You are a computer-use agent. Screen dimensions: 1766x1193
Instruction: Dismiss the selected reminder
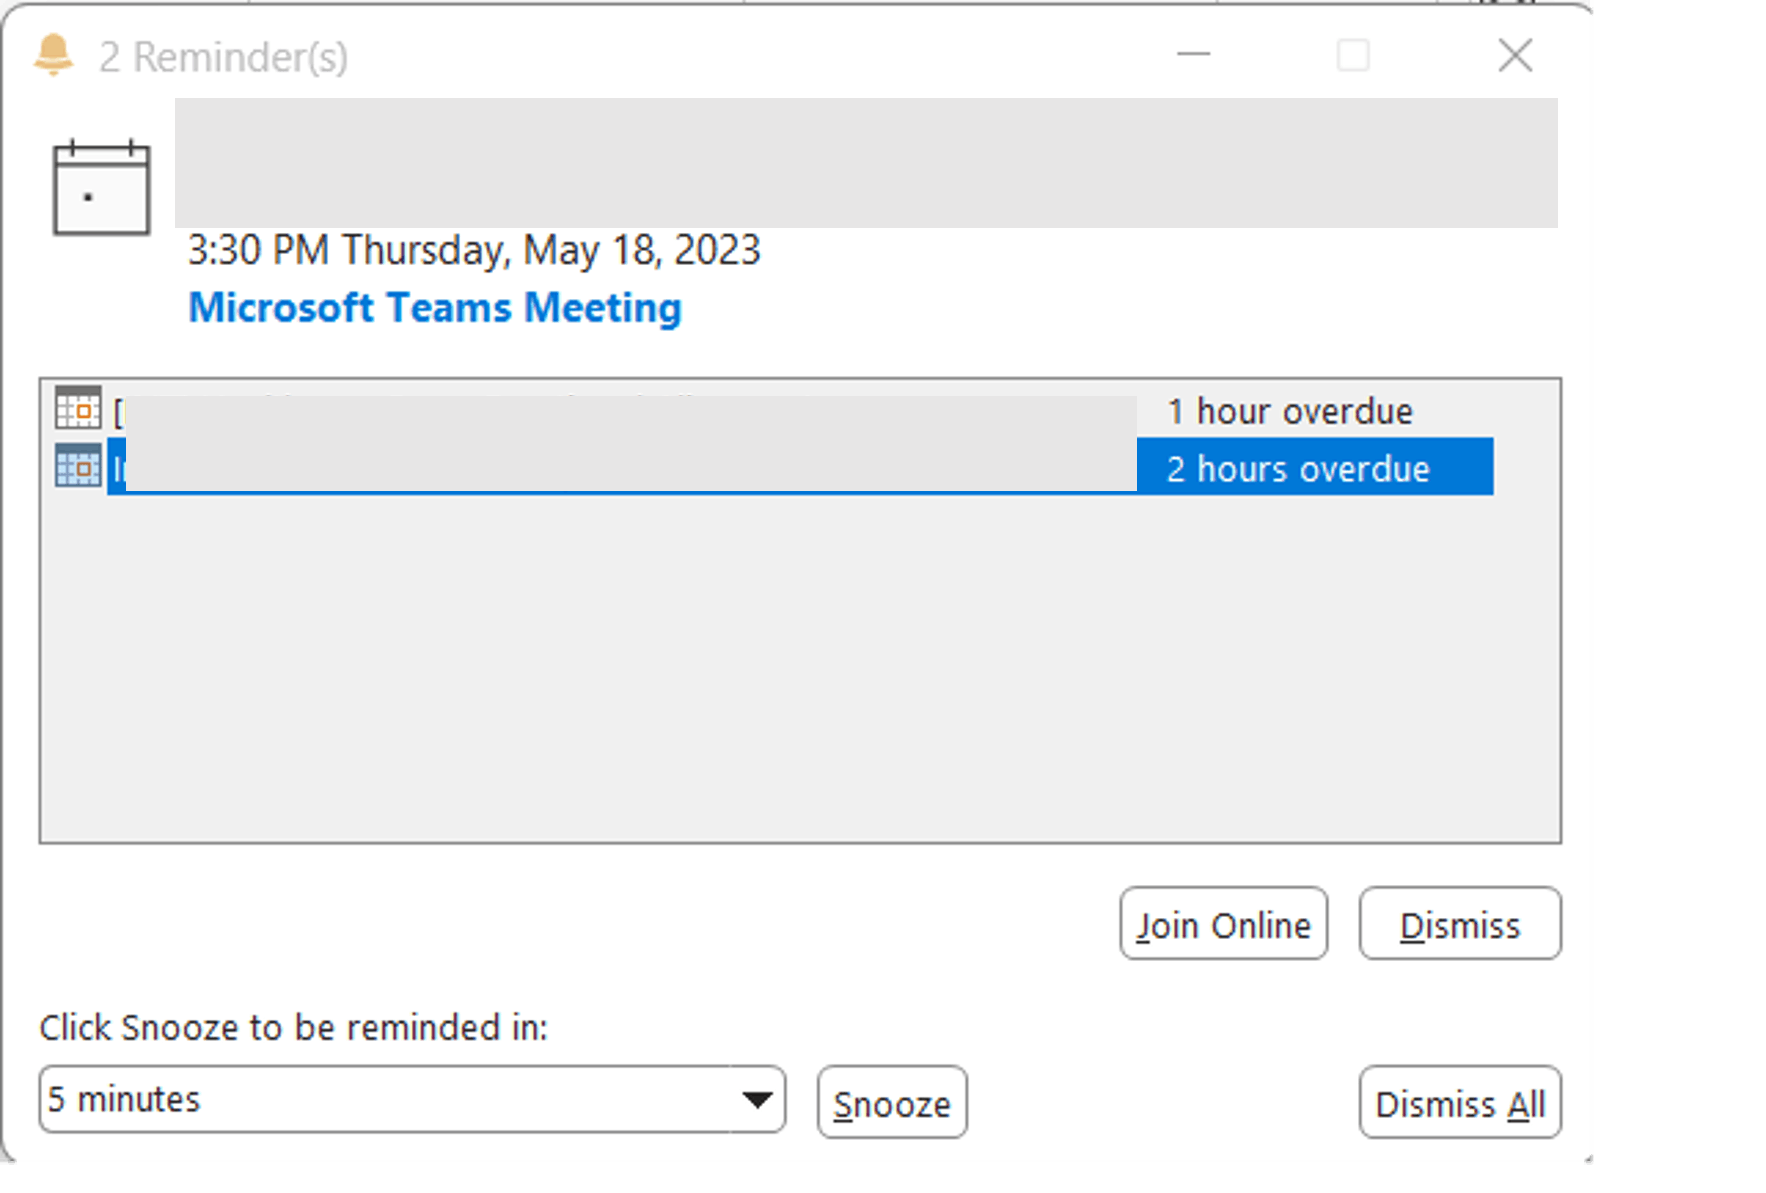click(x=1460, y=923)
